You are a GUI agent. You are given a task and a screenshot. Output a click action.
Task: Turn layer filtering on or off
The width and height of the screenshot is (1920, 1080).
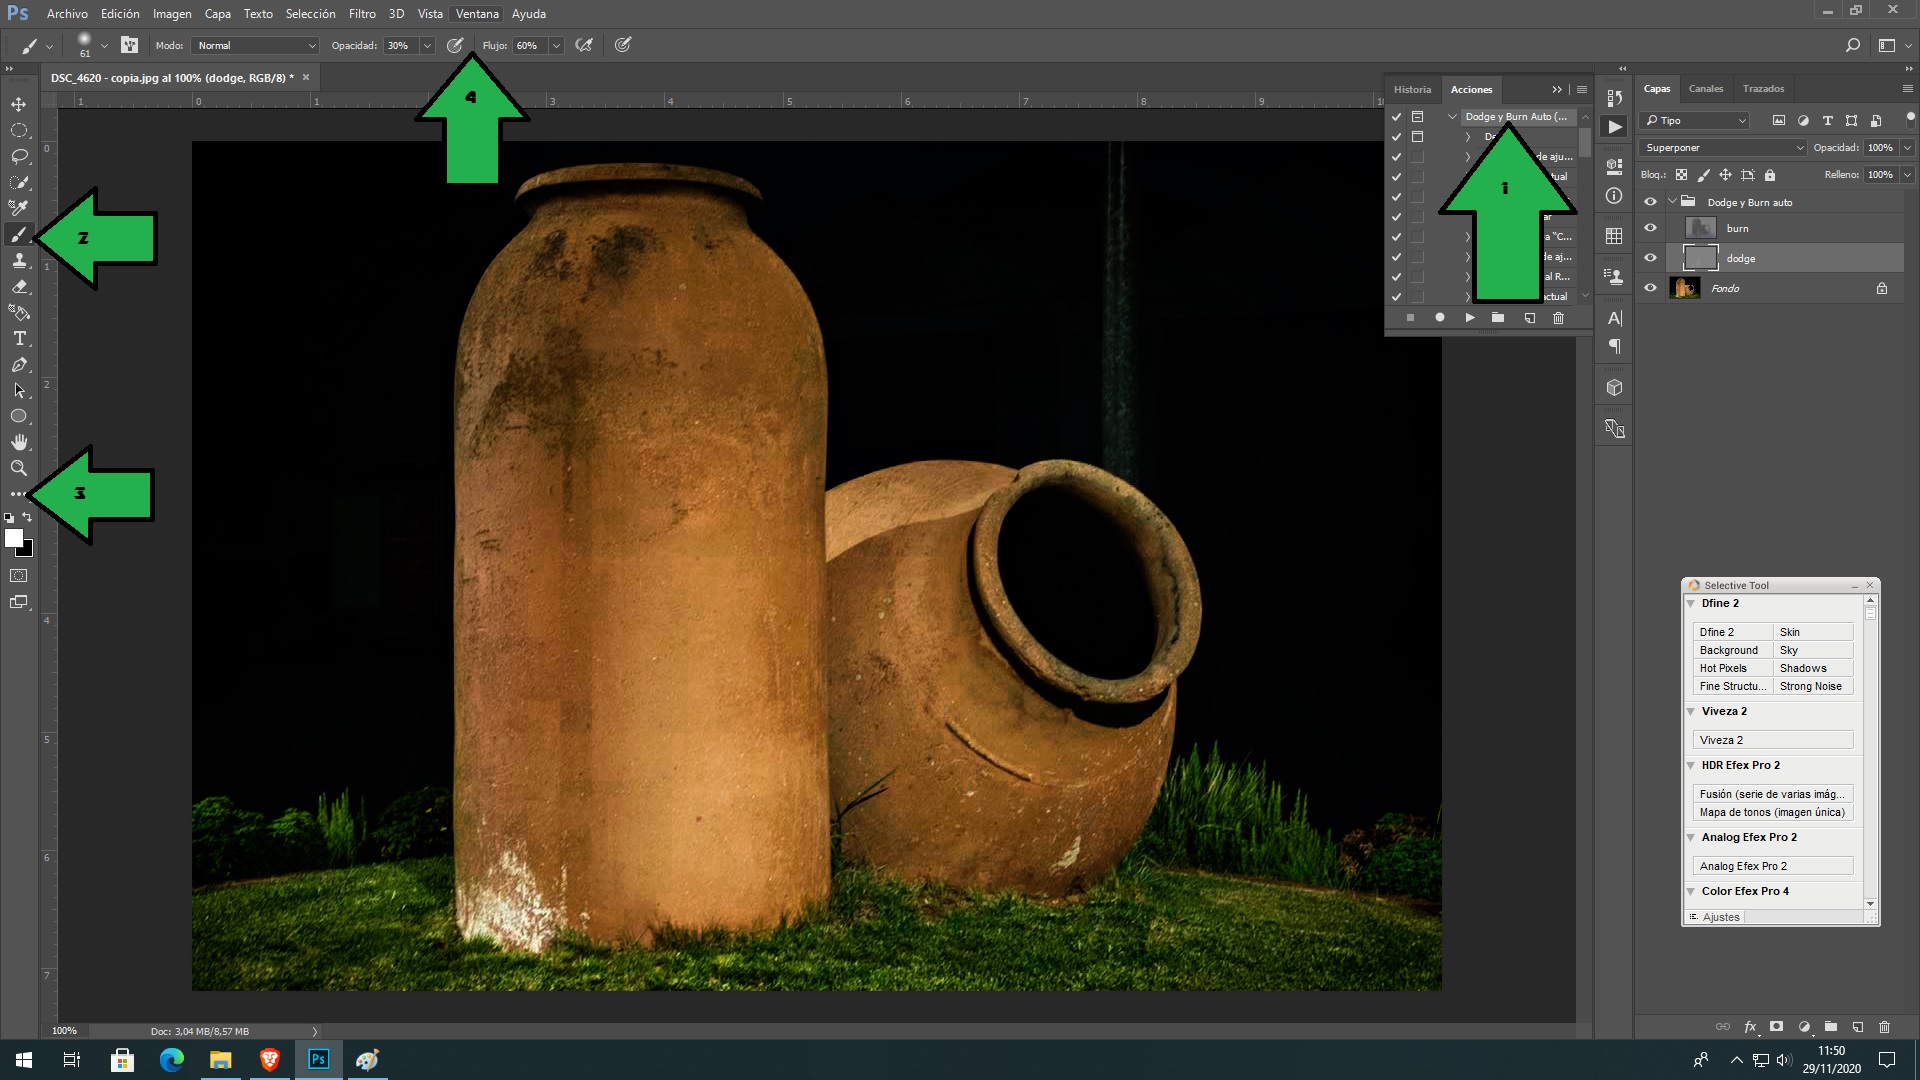(1910, 118)
